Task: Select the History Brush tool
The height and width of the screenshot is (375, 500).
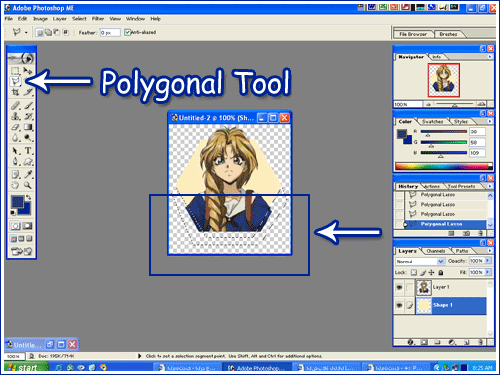Action: click(28, 116)
